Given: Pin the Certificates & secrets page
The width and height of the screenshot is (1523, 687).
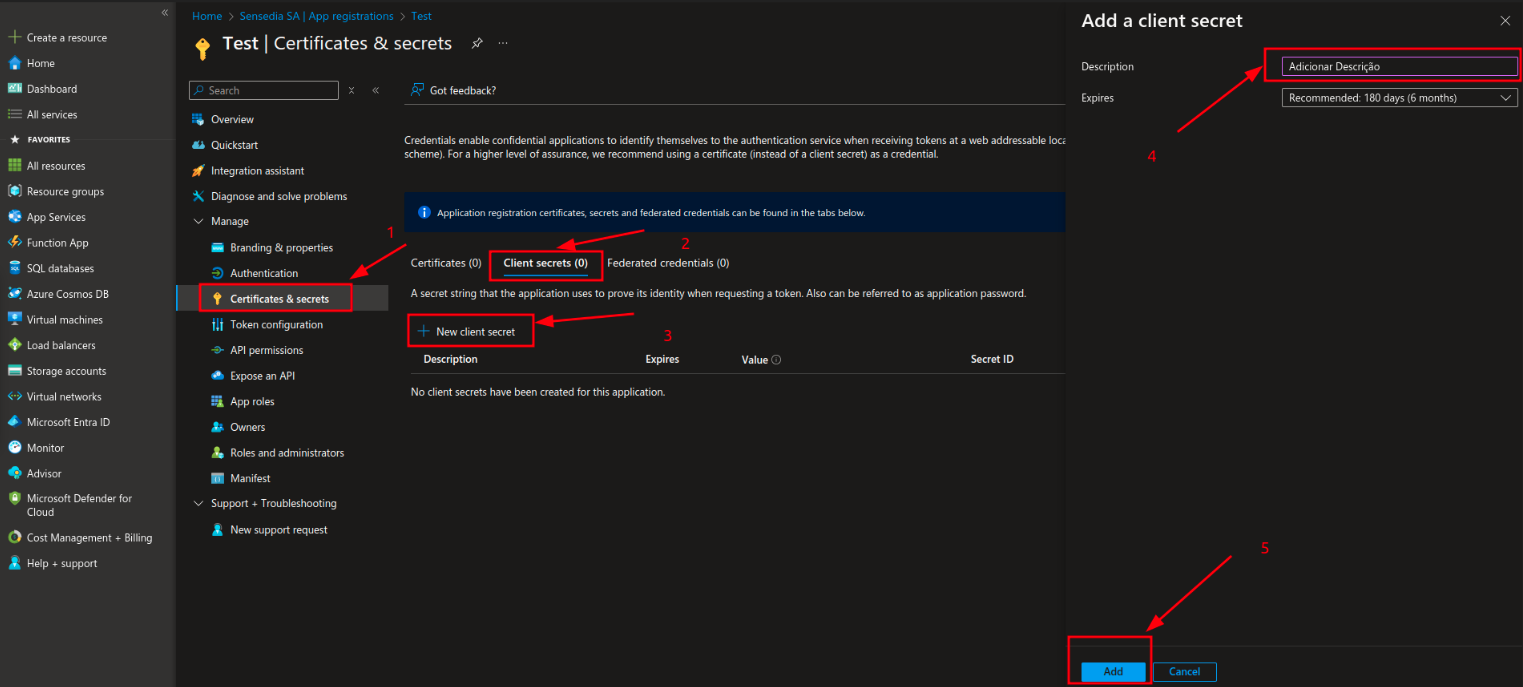Looking at the screenshot, I should pos(477,44).
